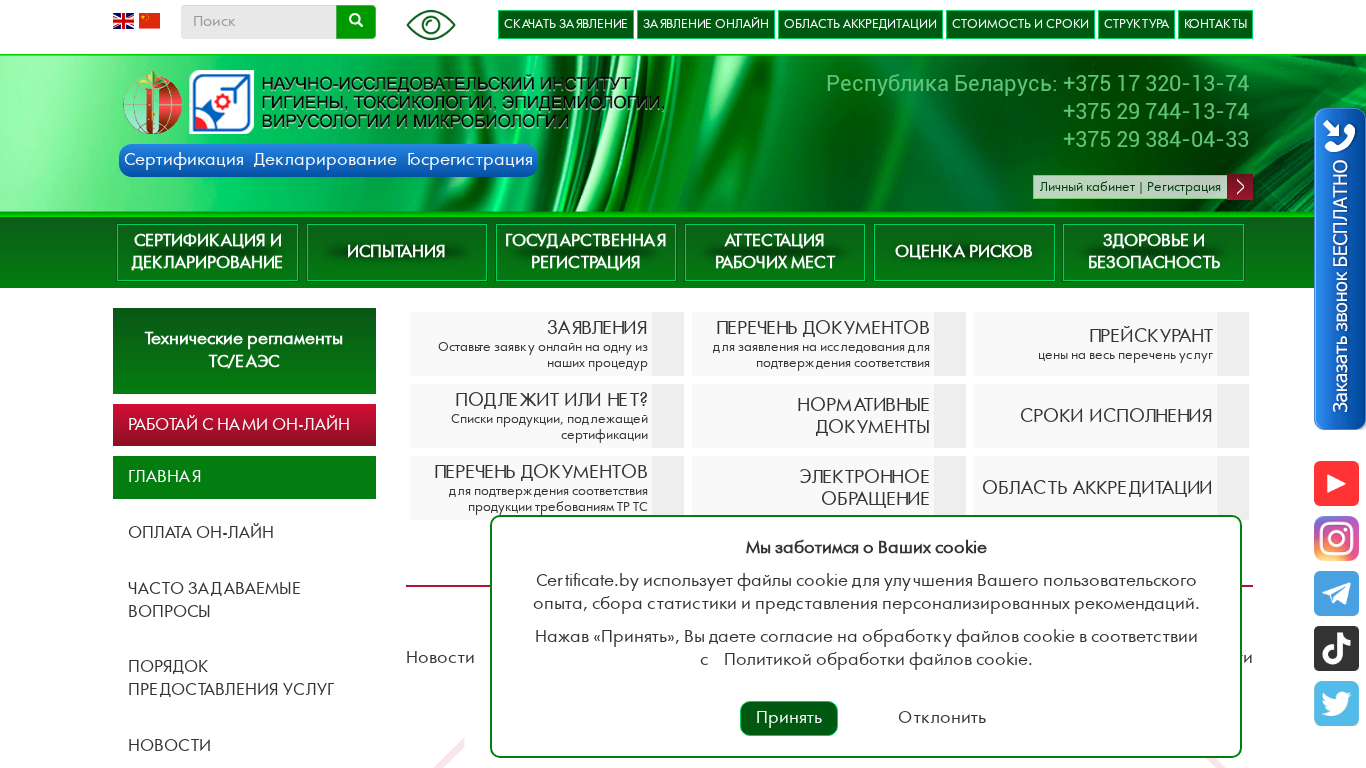Open ОБЛАСТЬ АККРЕДИТАЦИИ tile in grid
1366x768 pixels.
pyautogui.click(x=1111, y=487)
